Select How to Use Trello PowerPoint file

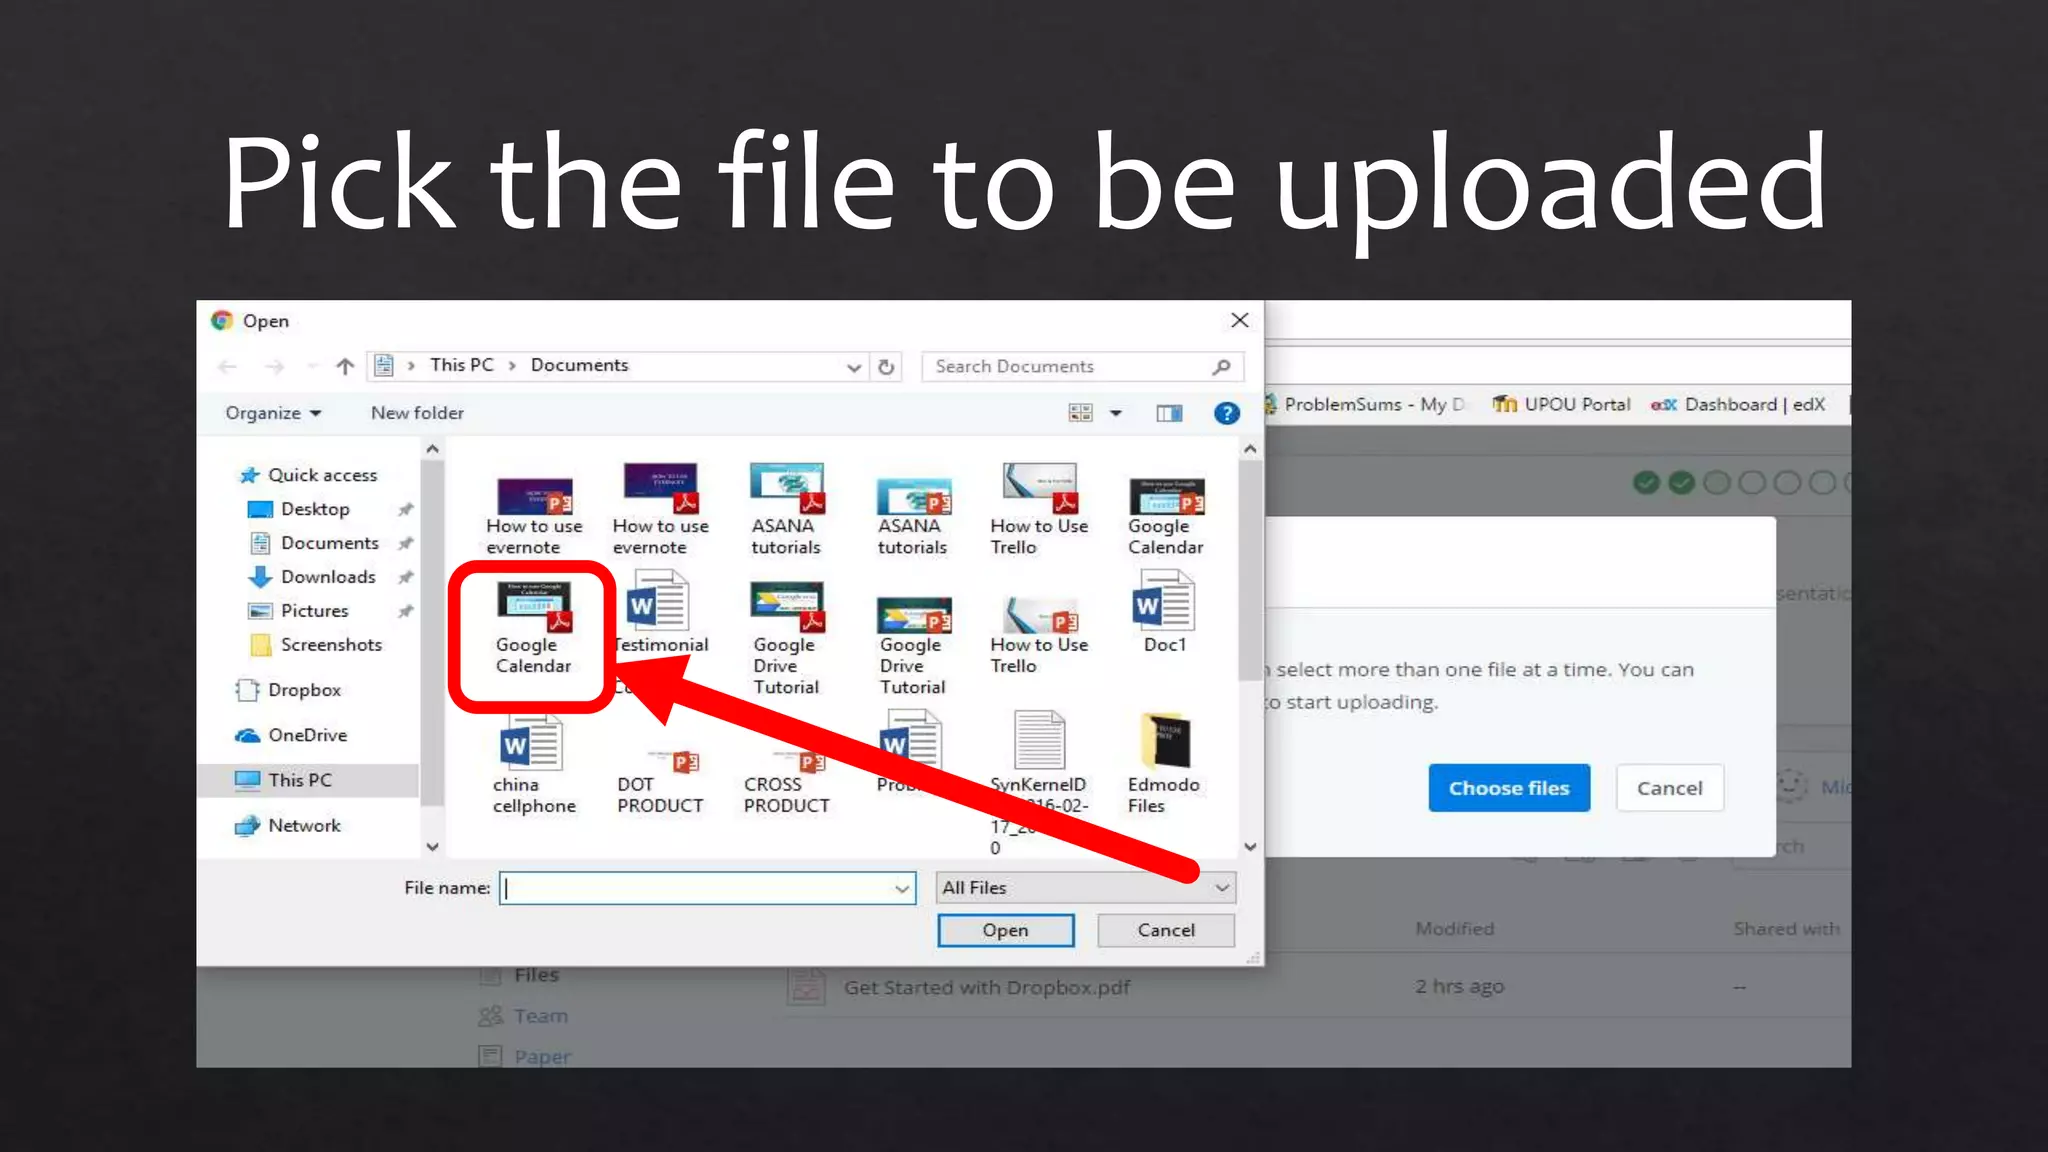pyautogui.click(x=1039, y=636)
